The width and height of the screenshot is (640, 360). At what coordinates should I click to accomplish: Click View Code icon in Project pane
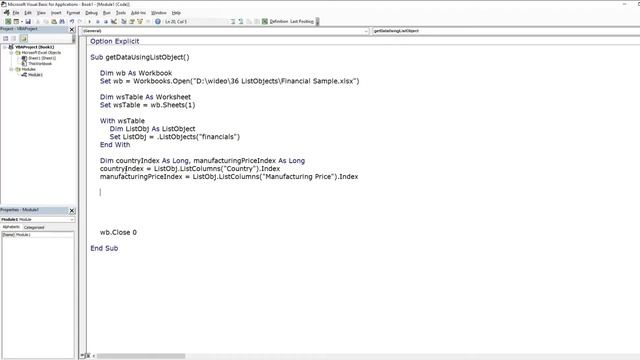pyautogui.click(x=6, y=38)
